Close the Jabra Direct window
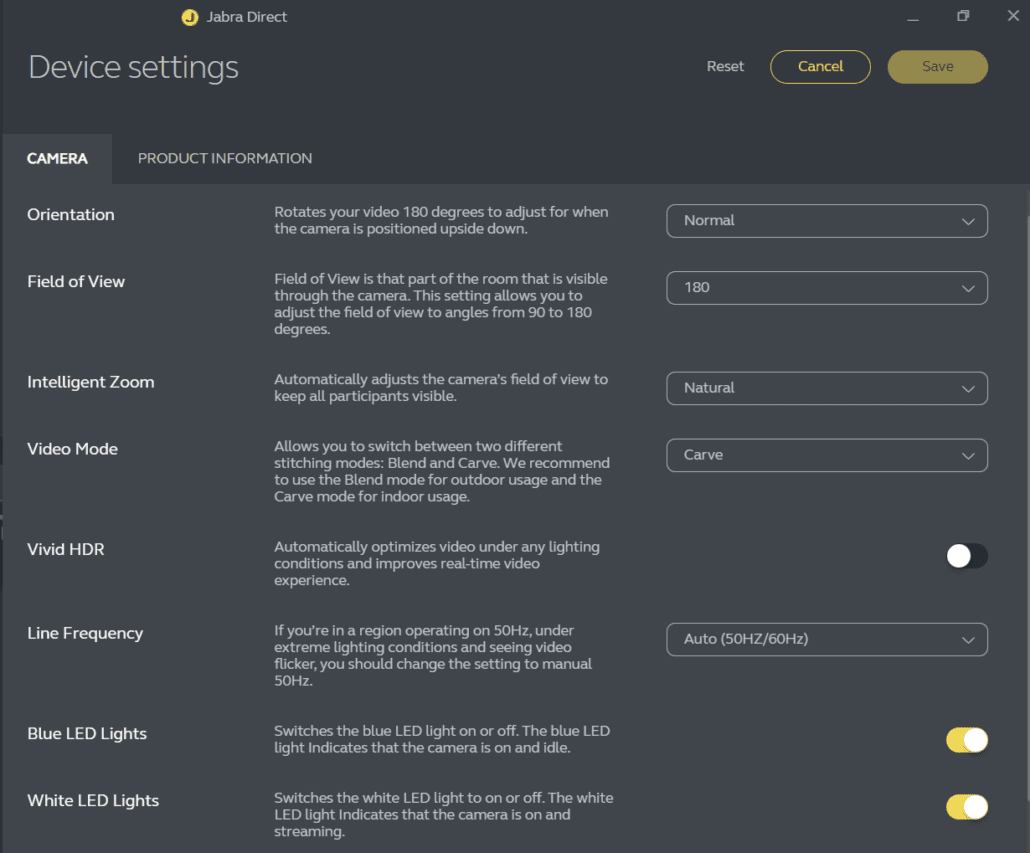 (x=1013, y=16)
